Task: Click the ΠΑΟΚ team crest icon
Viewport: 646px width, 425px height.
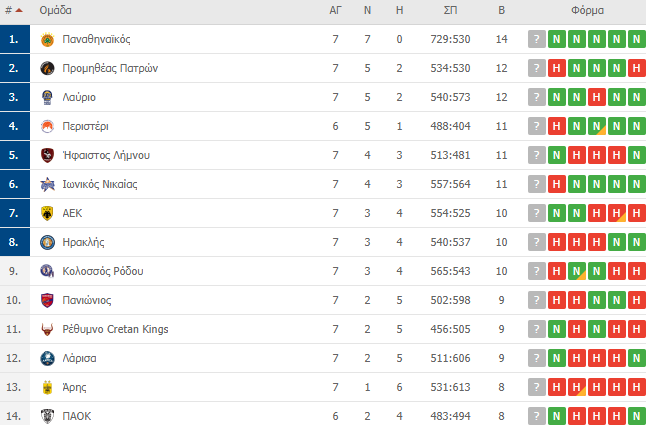Action: pos(47,416)
